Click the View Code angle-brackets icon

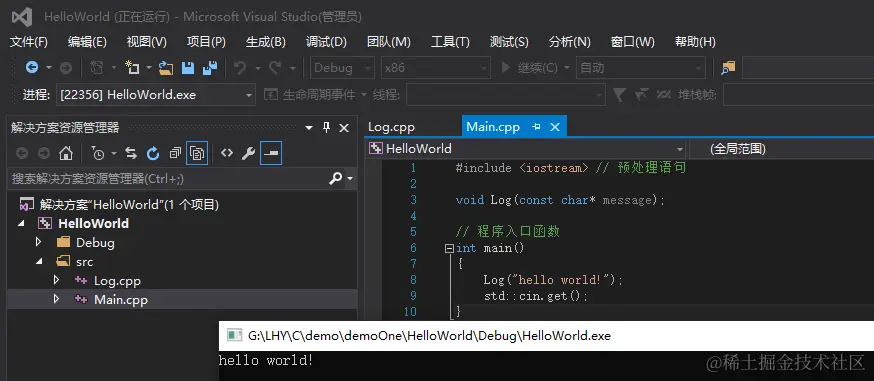226,153
